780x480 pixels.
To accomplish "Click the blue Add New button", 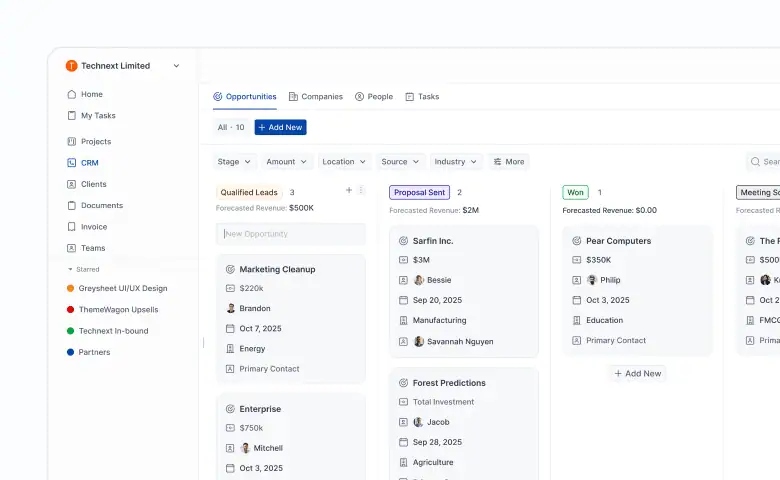I will tap(280, 128).
